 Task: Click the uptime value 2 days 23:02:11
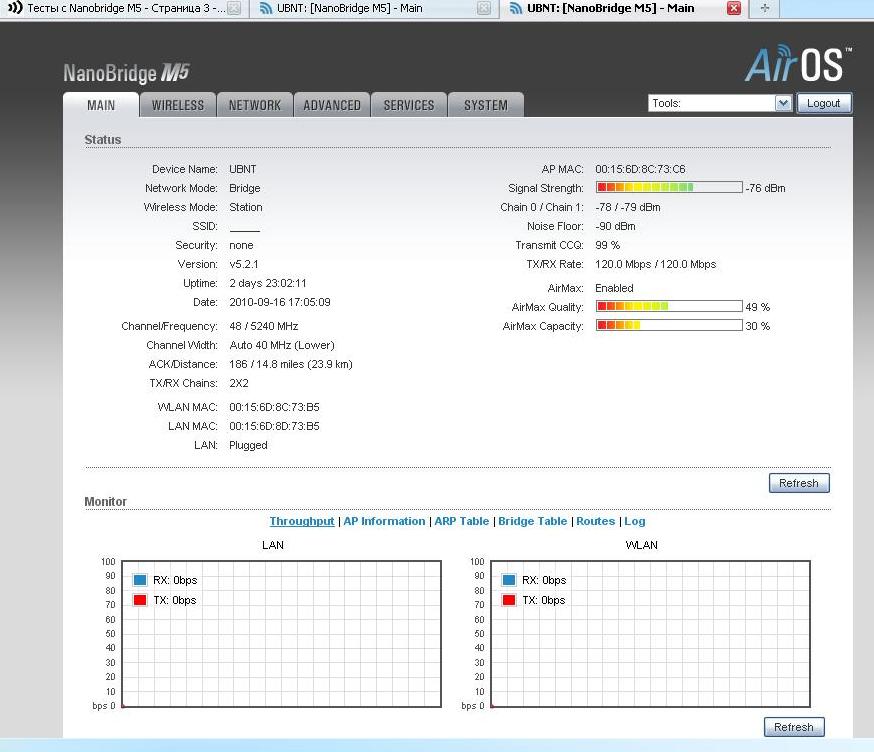(x=268, y=283)
